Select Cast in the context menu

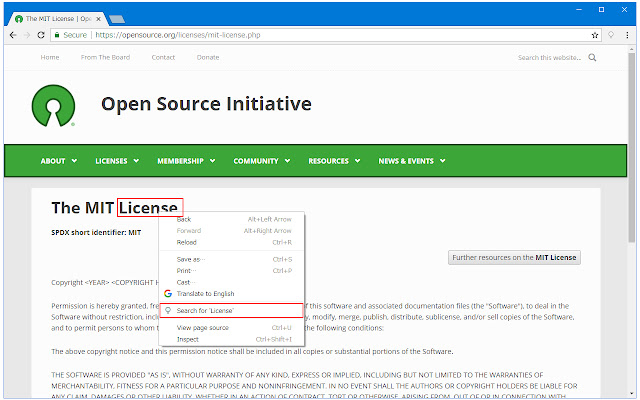(x=231, y=282)
